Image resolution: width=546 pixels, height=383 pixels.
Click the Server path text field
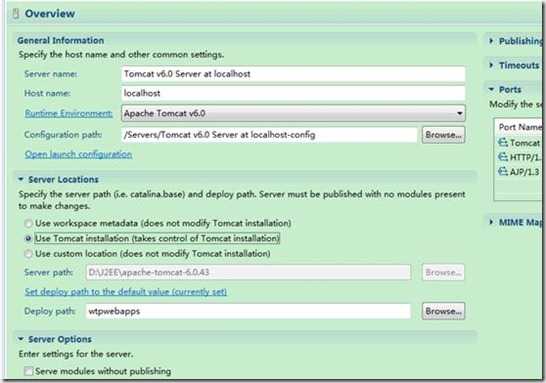(x=248, y=272)
